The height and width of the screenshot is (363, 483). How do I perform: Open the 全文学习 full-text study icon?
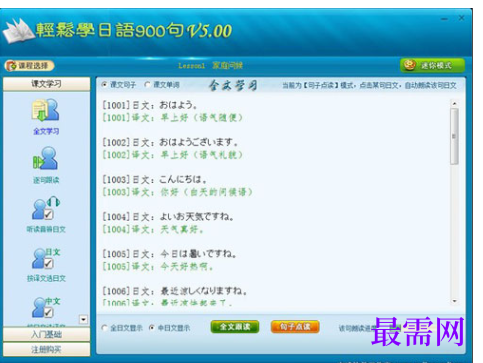(46, 111)
